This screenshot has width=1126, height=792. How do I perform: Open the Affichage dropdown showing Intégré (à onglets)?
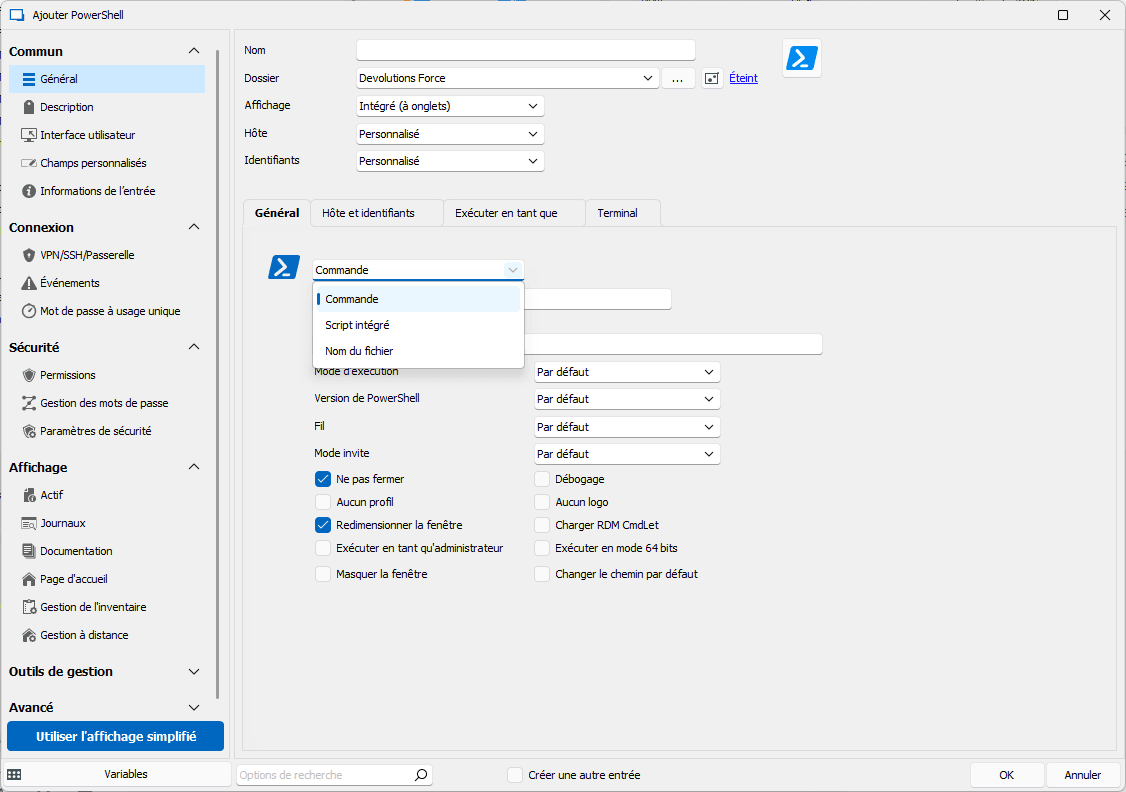[x=450, y=106]
